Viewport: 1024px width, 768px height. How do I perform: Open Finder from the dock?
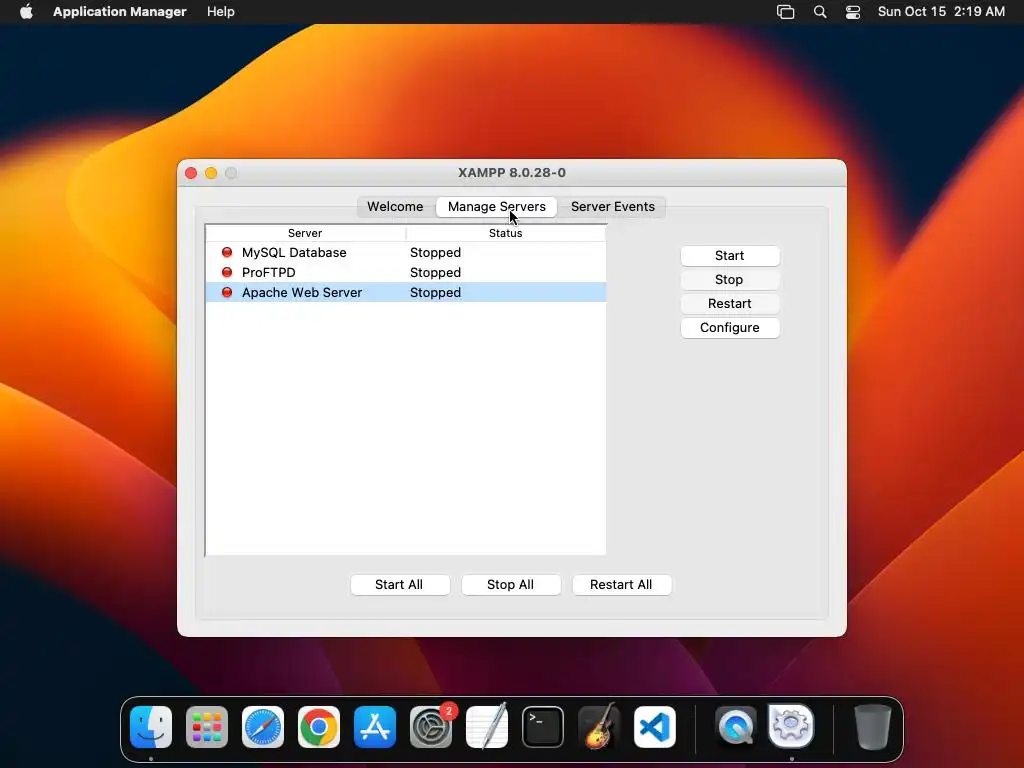click(x=151, y=727)
